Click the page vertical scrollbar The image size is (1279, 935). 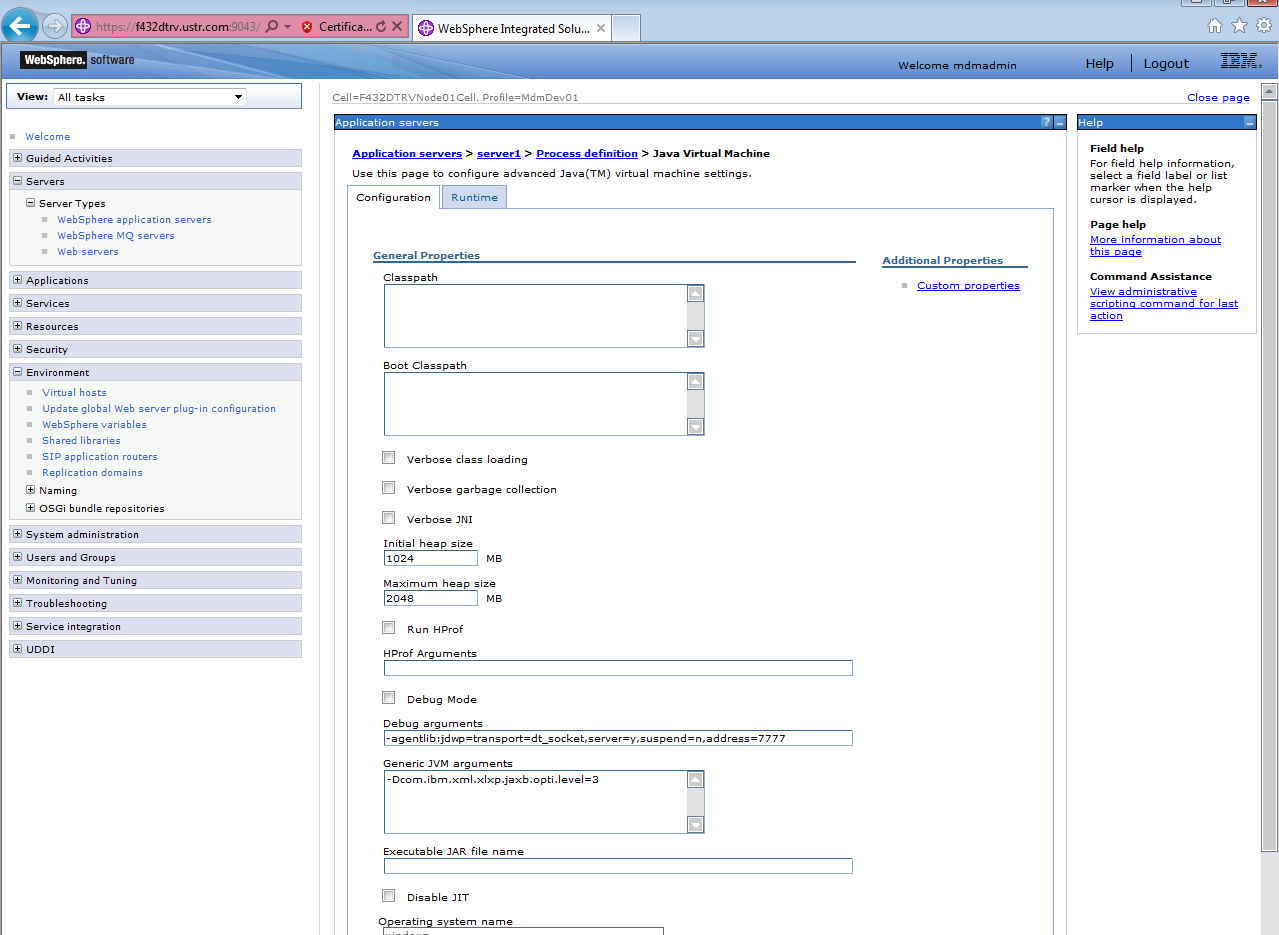[x=1269, y=475]
